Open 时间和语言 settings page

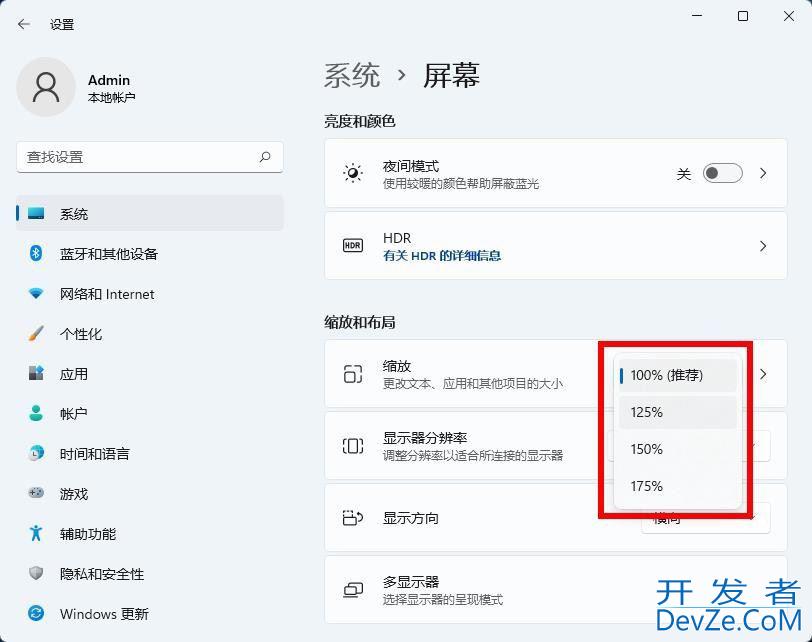150,453
